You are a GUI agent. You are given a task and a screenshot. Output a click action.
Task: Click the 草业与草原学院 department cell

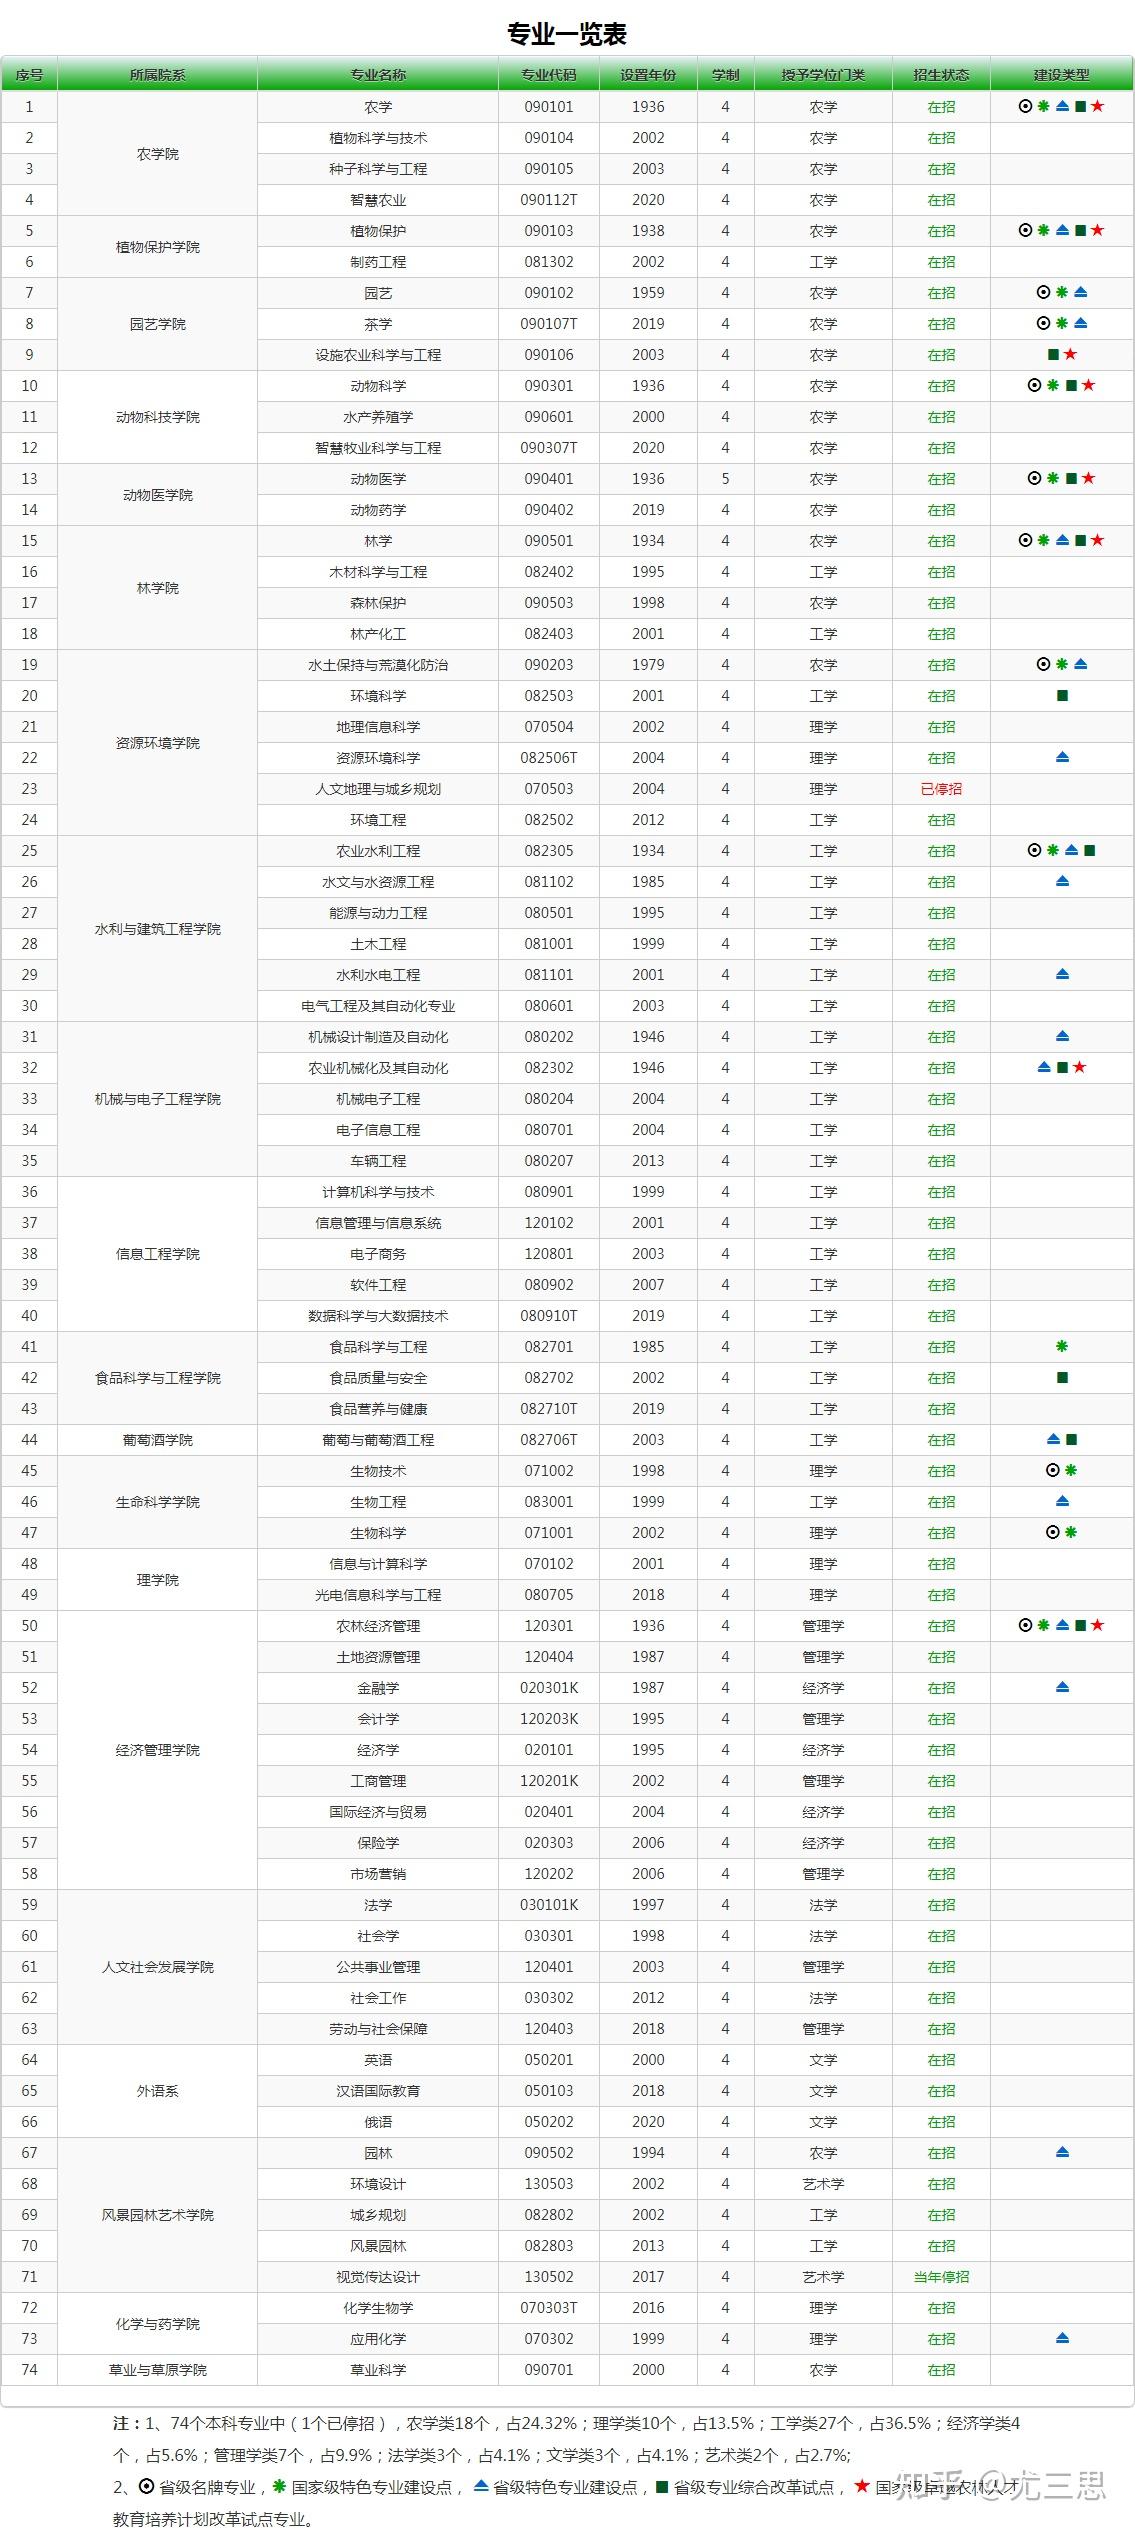(x=157, y=2370)
